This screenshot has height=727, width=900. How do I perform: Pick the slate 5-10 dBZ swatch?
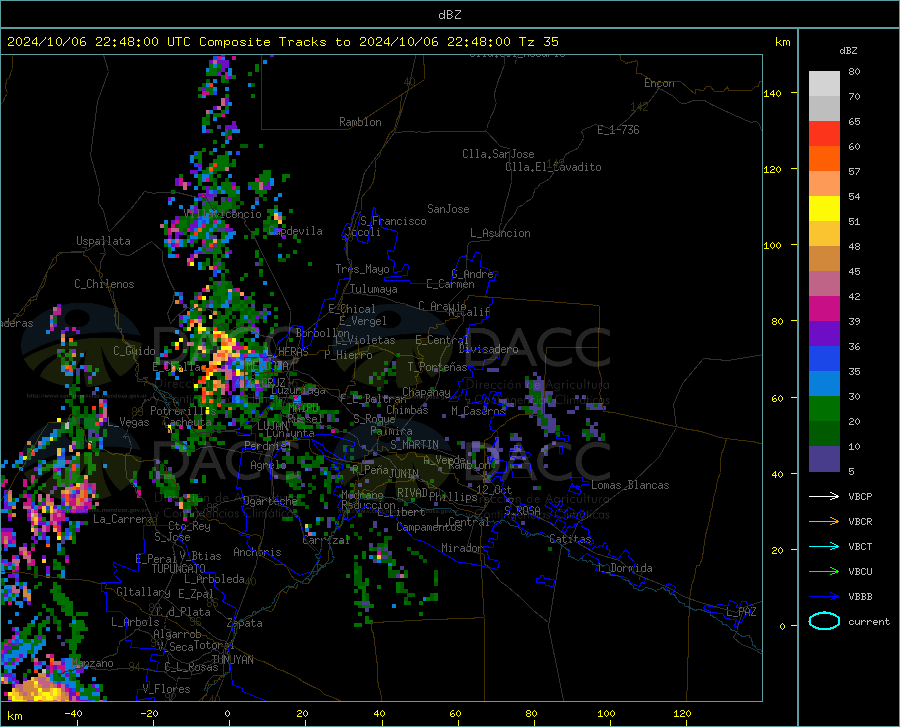click(x=824, y=459)
